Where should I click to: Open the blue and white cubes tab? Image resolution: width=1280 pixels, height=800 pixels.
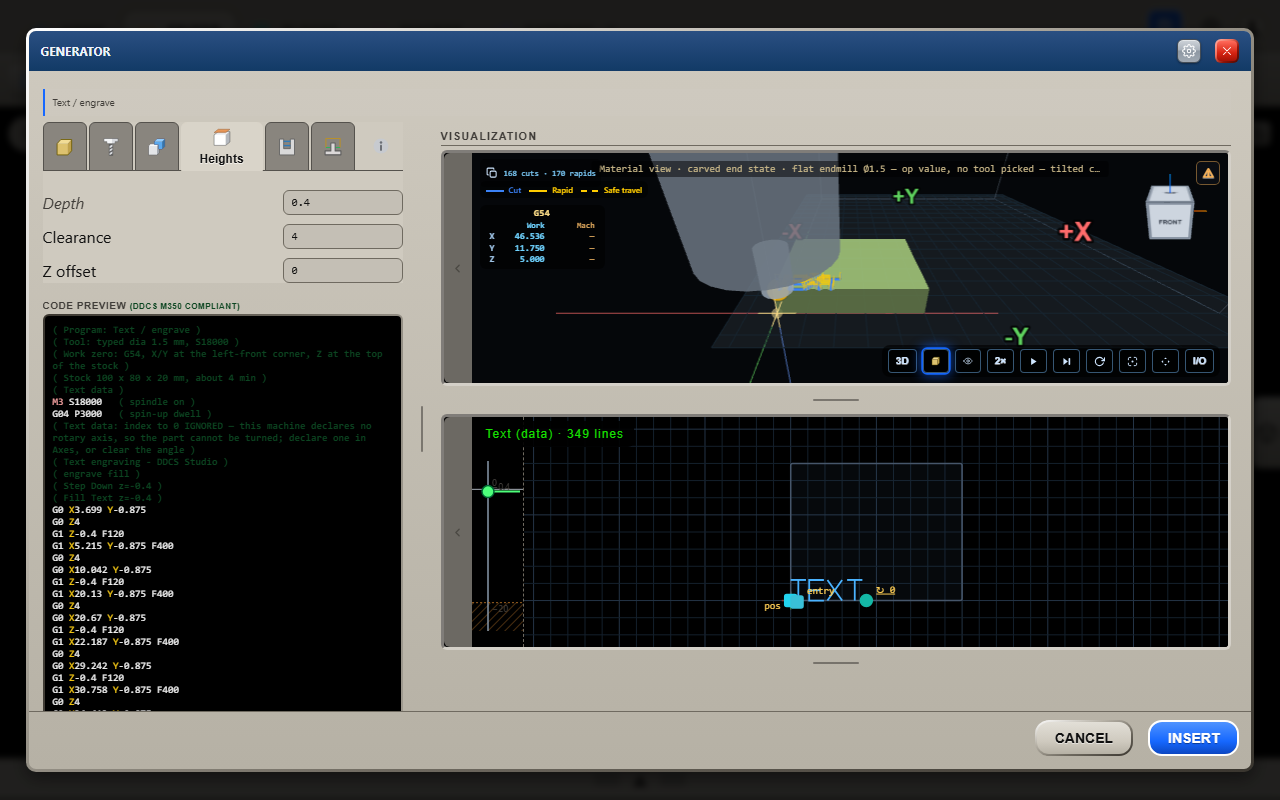pyautogui.click(x=157, y=147)
